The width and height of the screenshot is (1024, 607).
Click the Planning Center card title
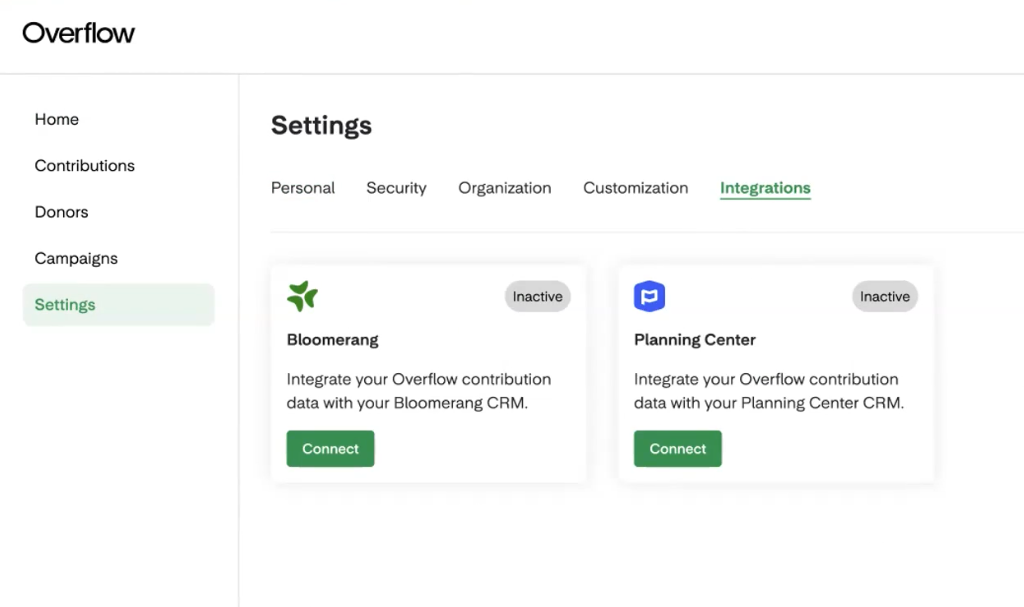pos(695,340)
